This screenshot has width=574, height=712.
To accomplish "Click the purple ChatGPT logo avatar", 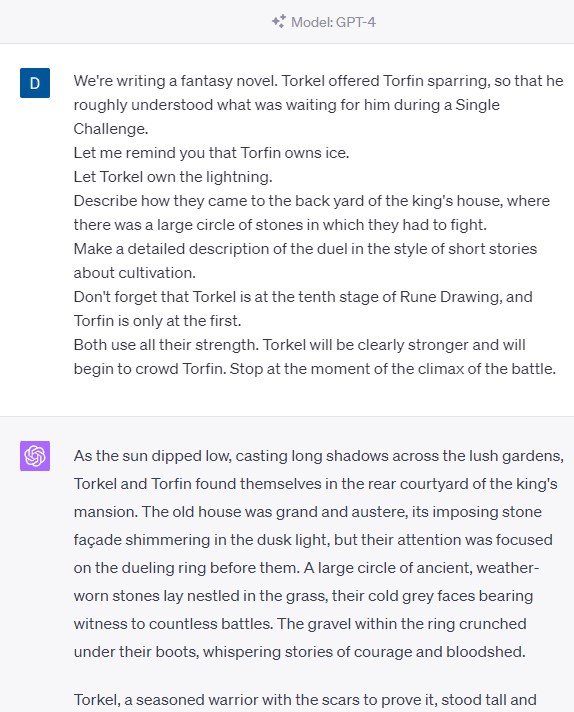I will (35, 456).
